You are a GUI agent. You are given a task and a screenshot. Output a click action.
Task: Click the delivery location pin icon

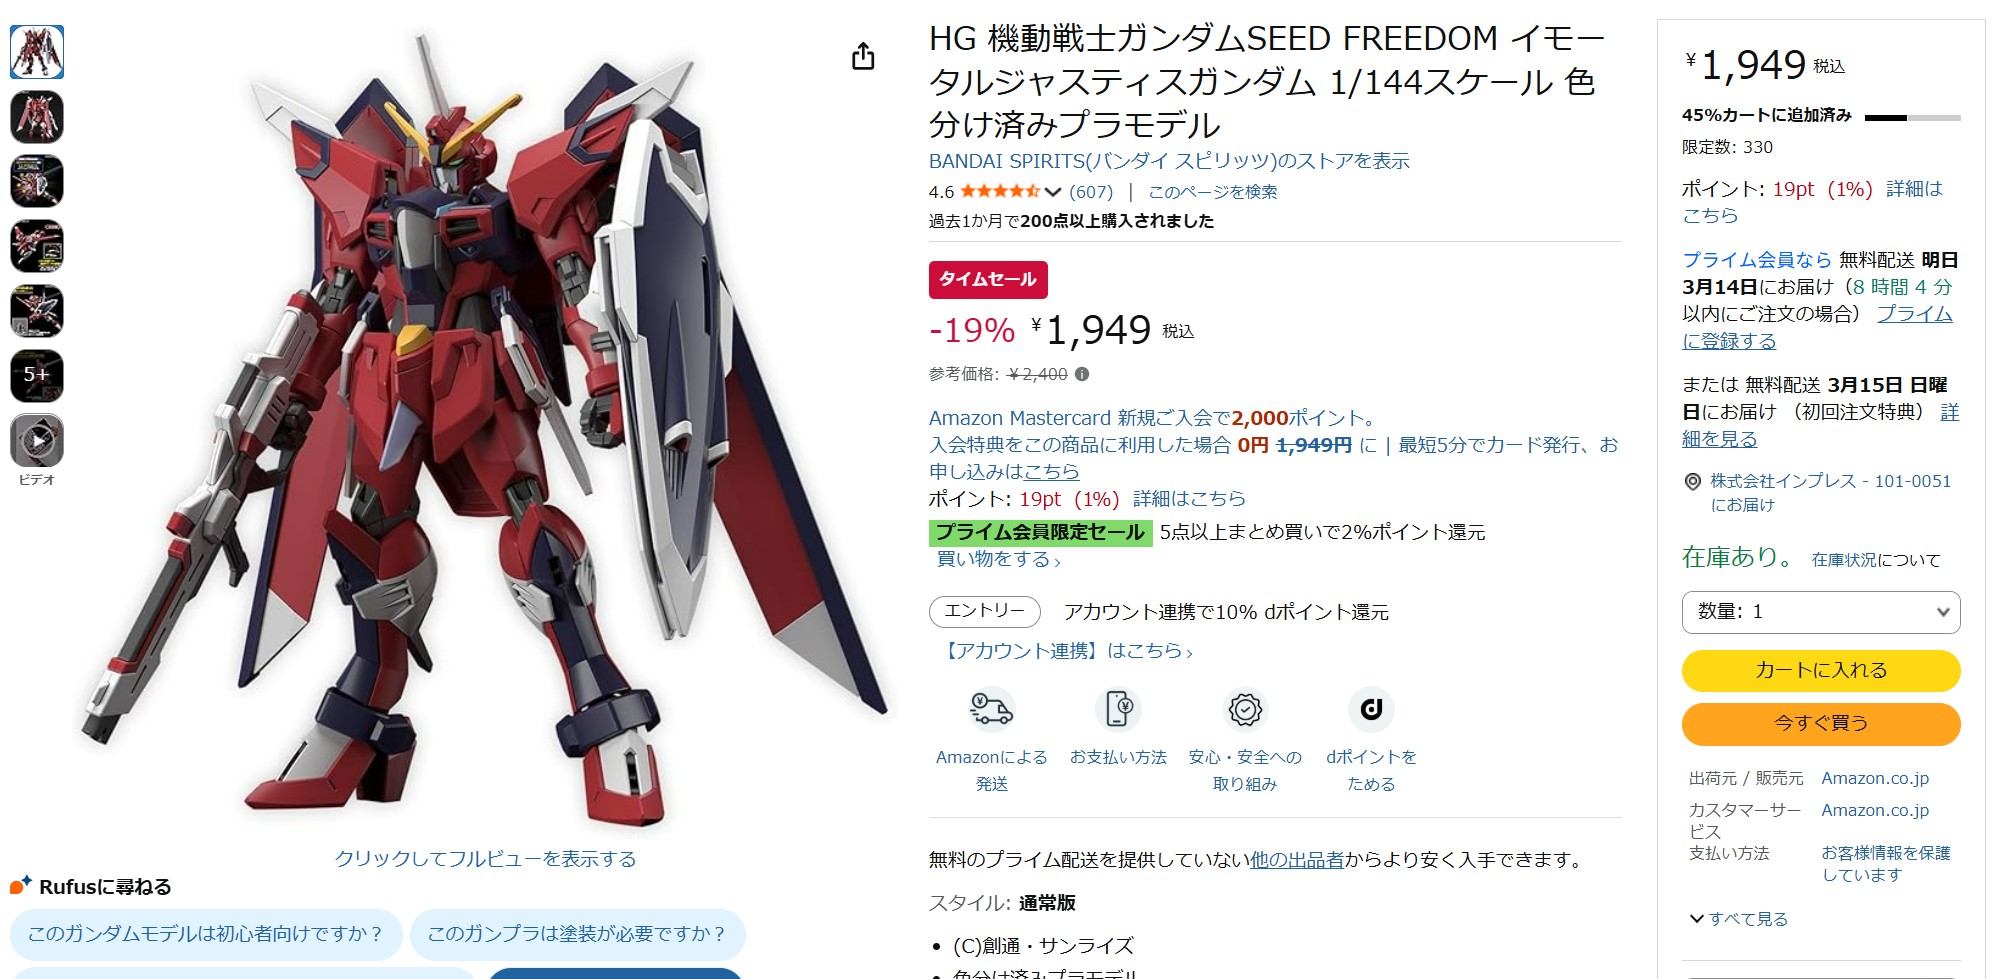click(x=1692, y=482)
